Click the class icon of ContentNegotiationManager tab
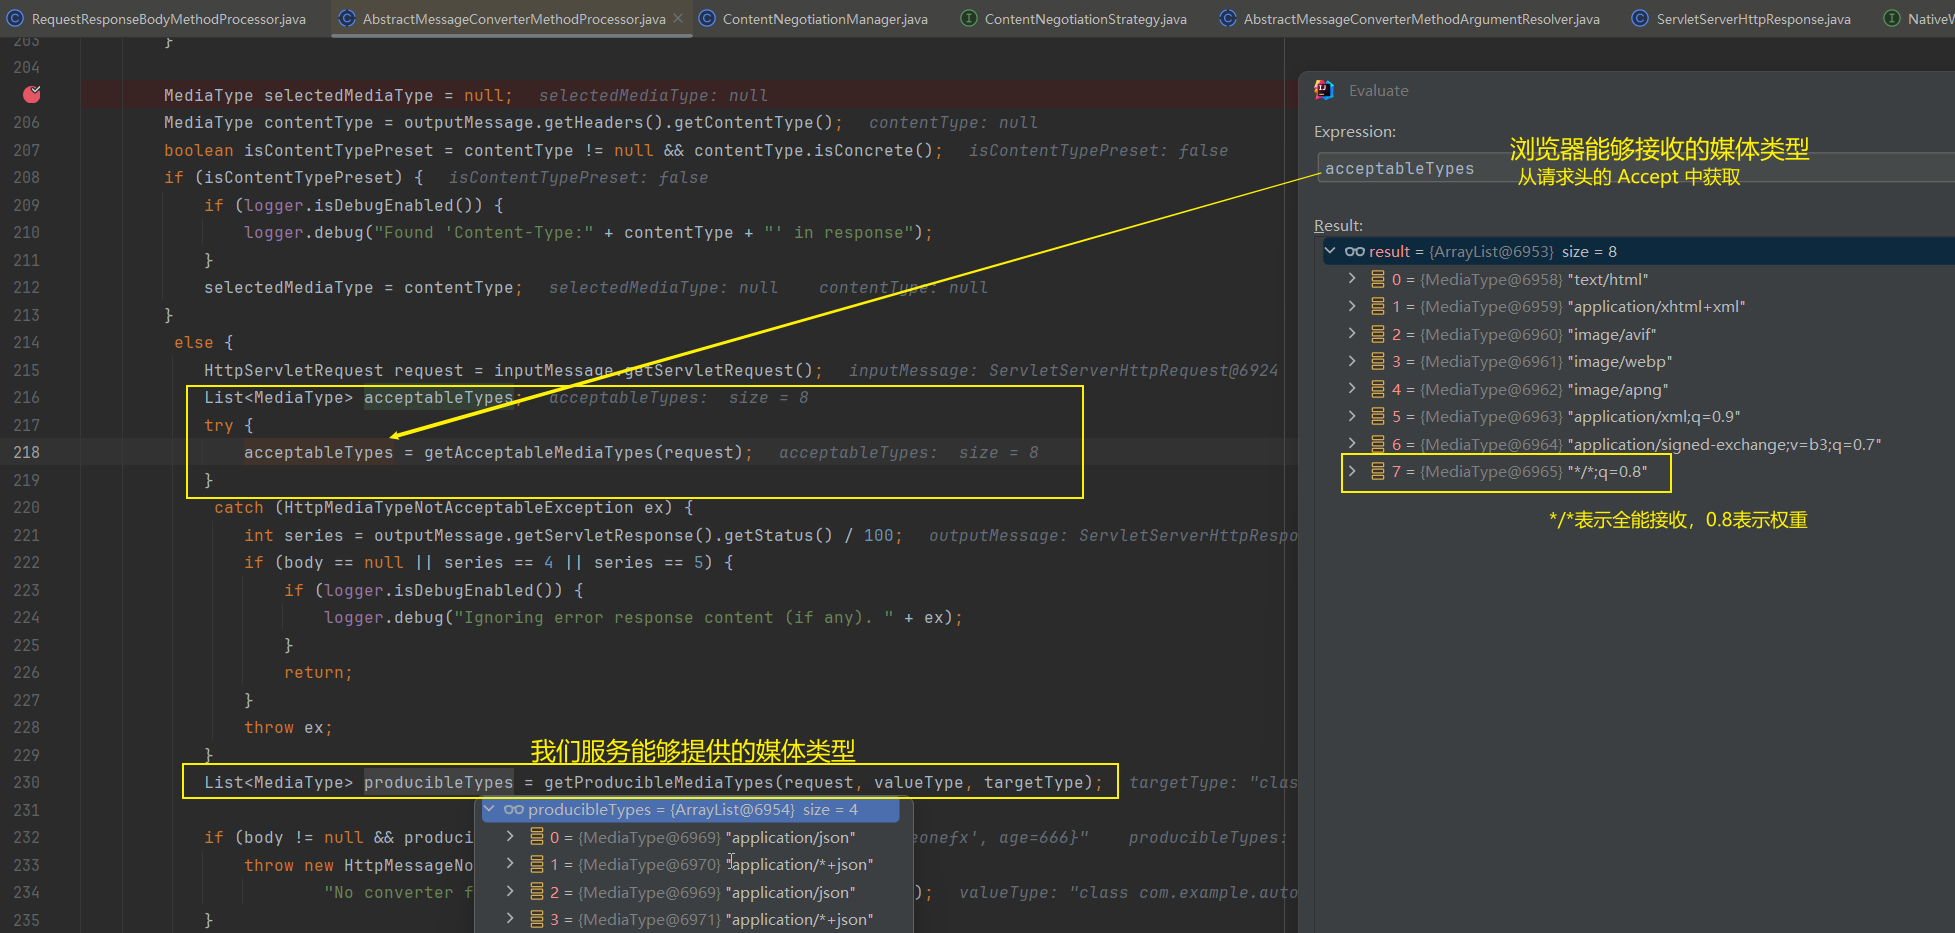 click(x=706, y=19)
